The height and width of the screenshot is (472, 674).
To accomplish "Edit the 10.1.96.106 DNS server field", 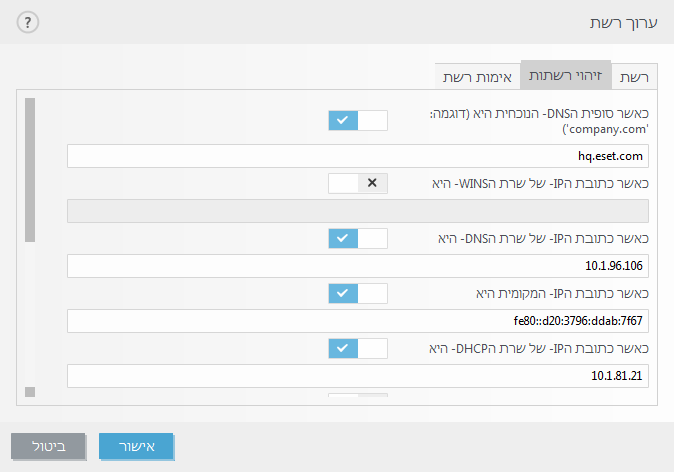I will click(358, 266).
